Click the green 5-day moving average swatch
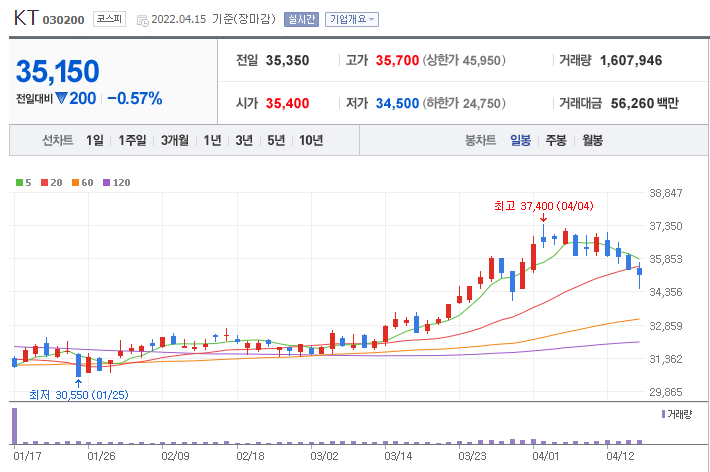This screenshot has width=710, height=472. [x=19, y=183]
